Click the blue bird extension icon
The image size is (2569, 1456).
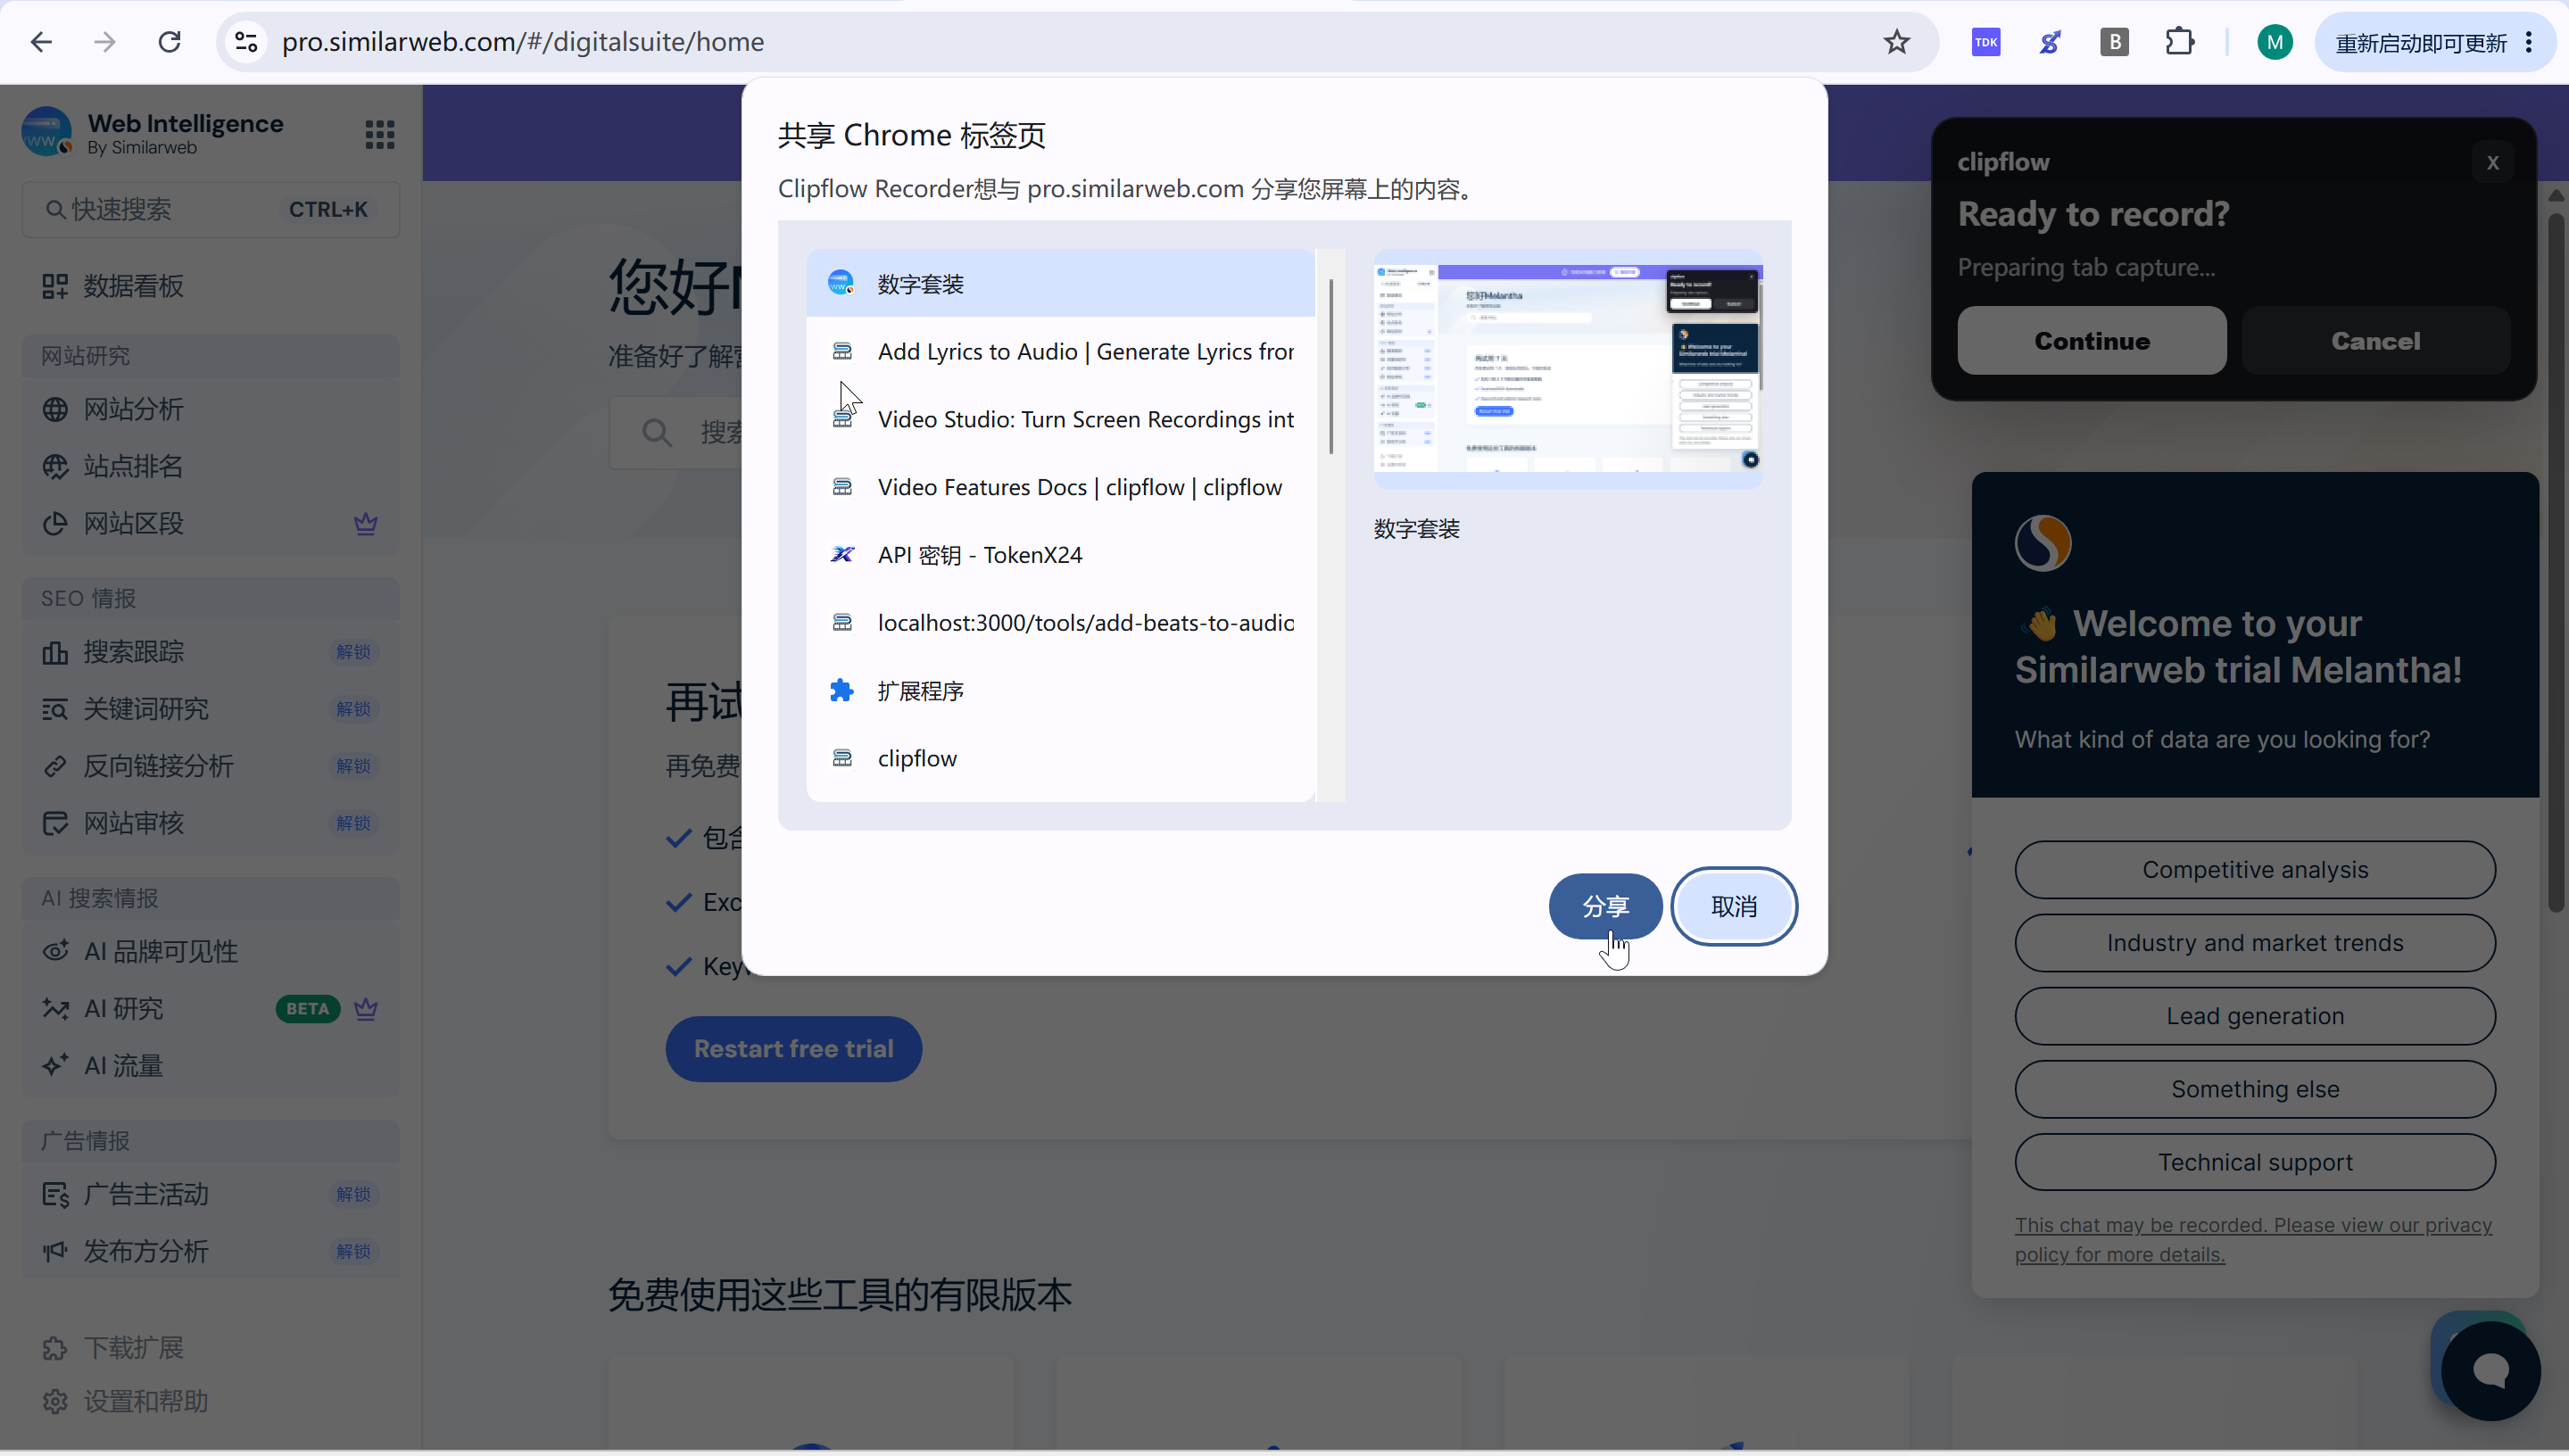2050,42
